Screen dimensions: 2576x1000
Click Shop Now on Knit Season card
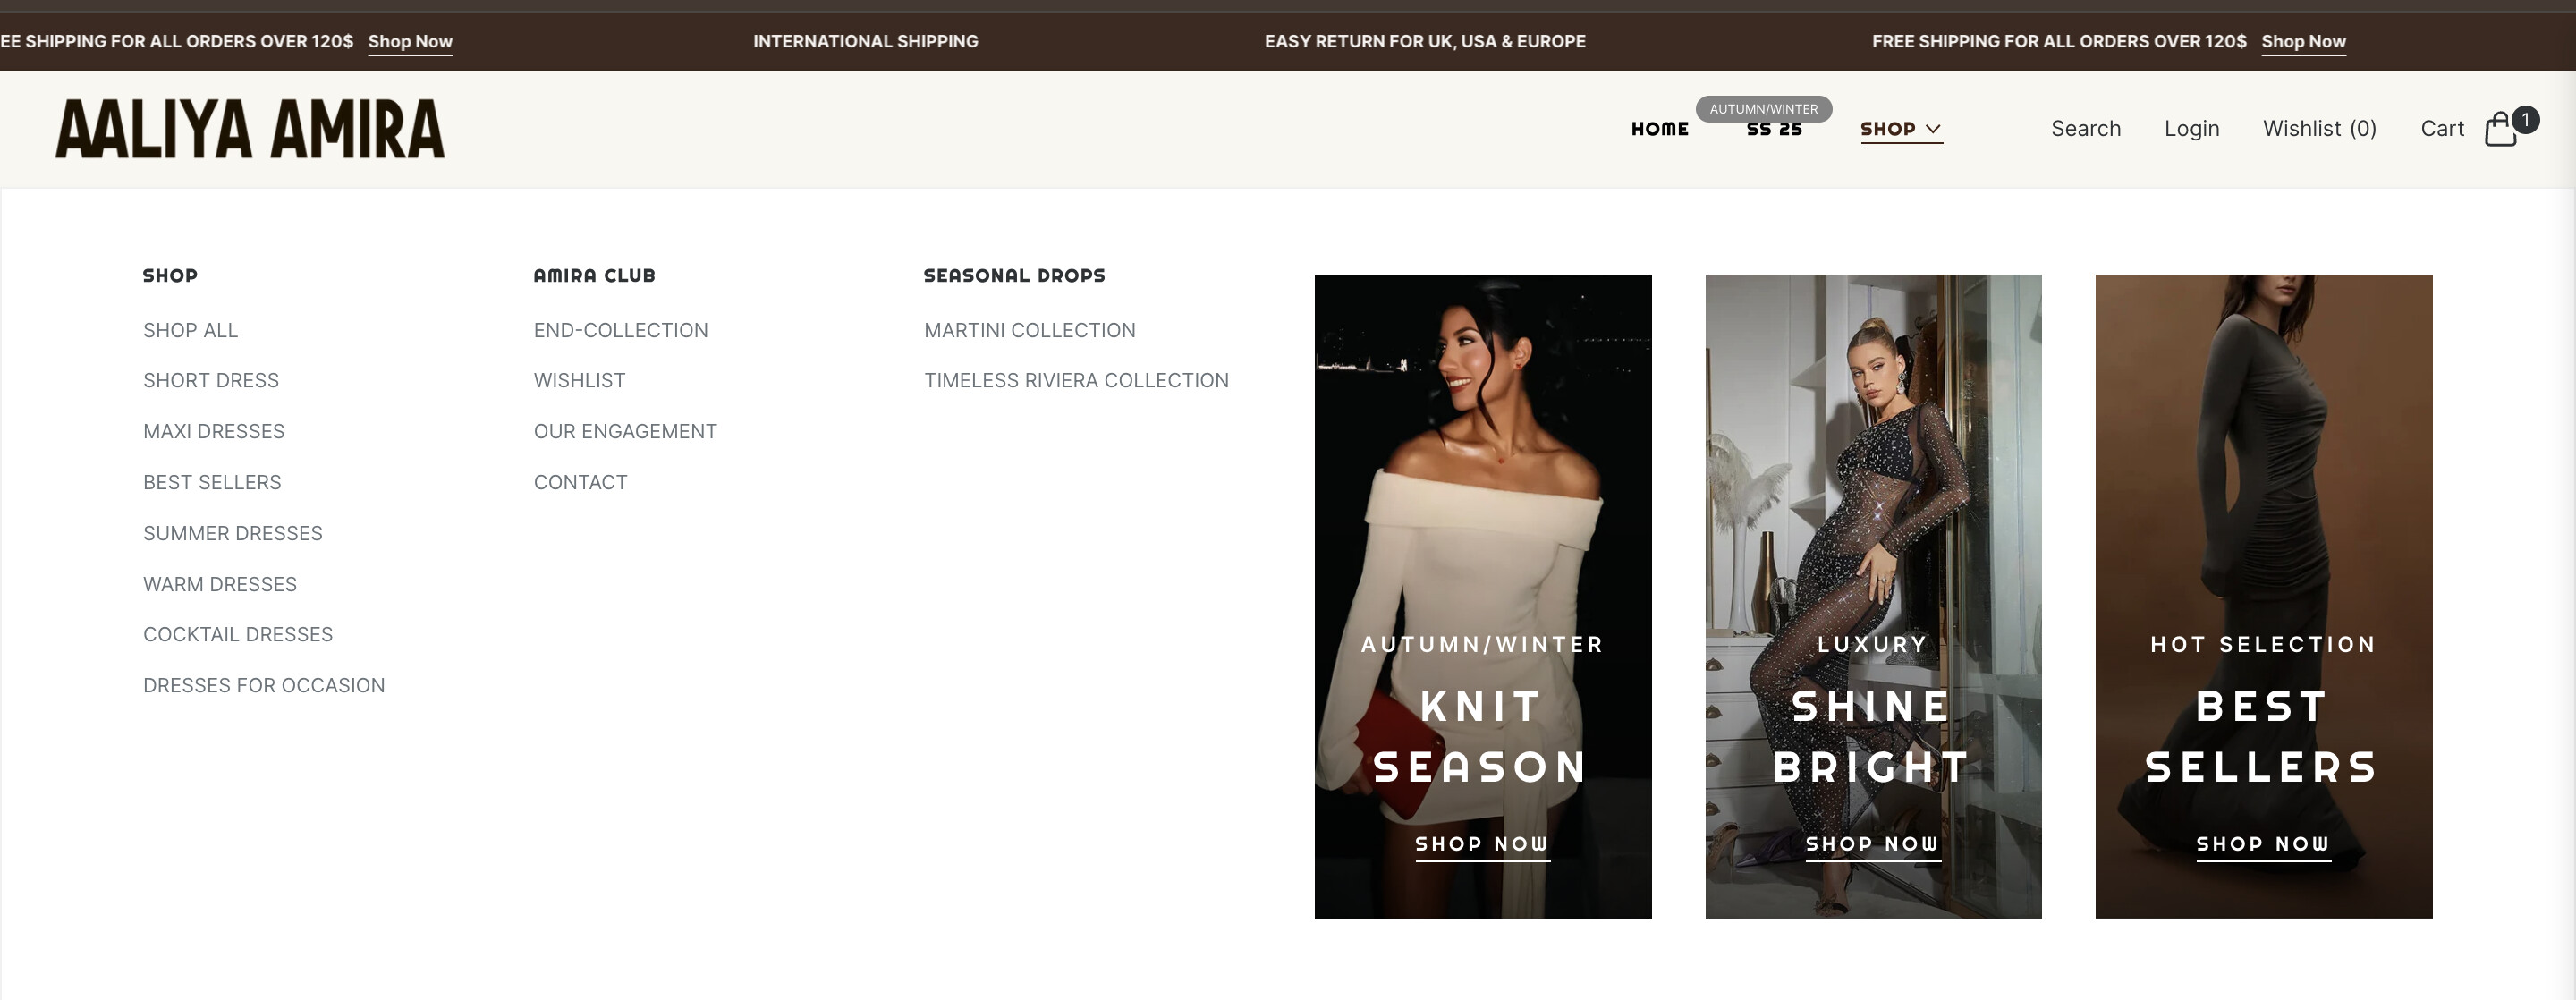[x=1482, y=844]
